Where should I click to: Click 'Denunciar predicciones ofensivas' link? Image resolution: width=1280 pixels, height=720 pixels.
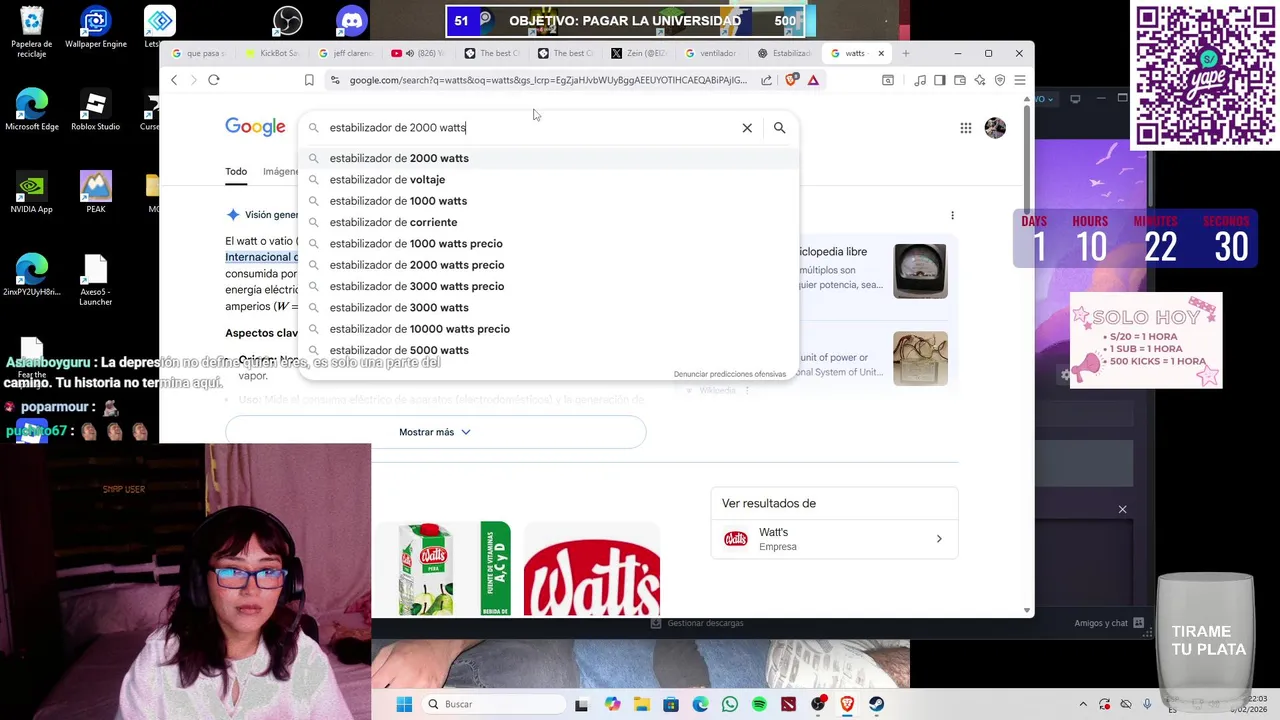click(x=729, y=374)
